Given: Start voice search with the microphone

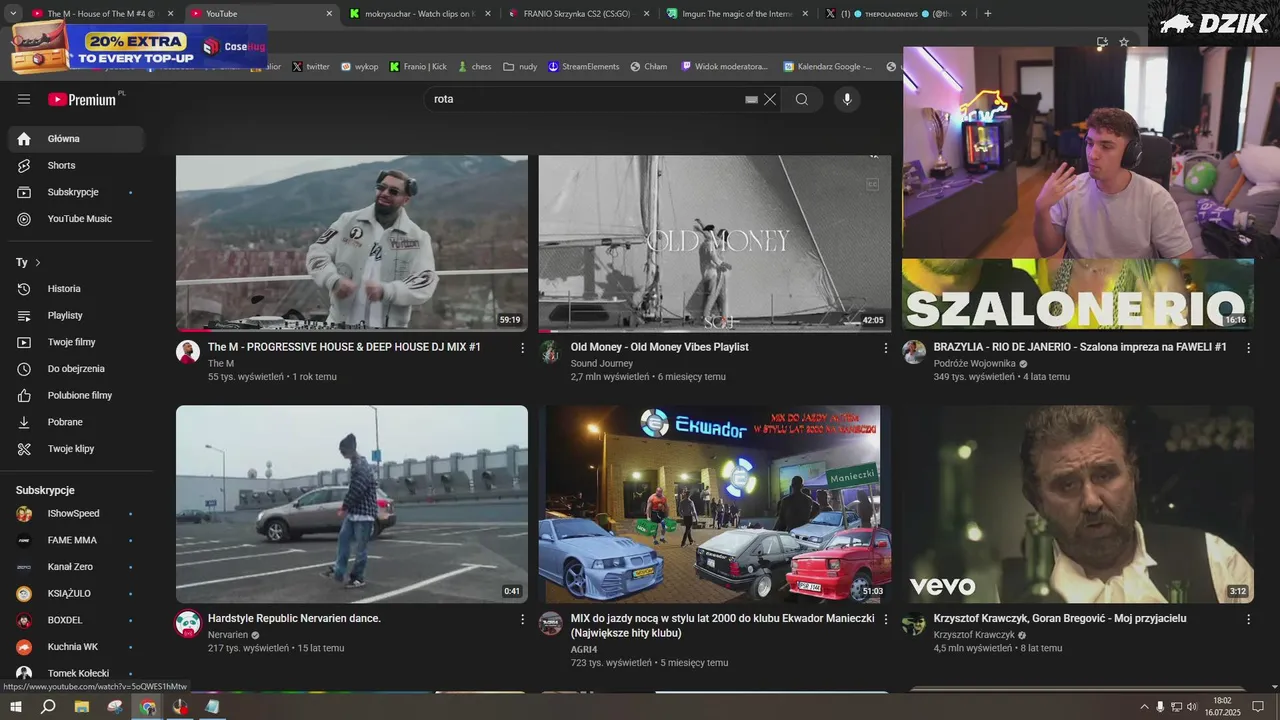Looking at the screenshot, I should coord(847,99).
